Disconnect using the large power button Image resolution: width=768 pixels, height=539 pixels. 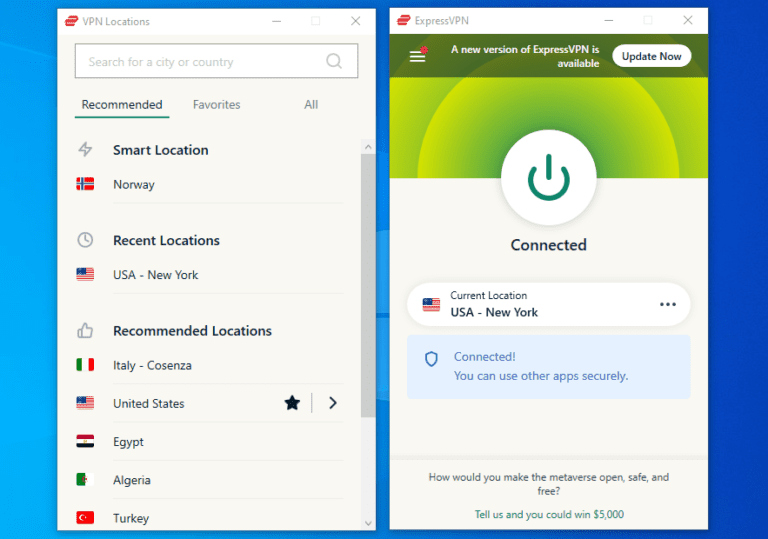tap(549, 178)
